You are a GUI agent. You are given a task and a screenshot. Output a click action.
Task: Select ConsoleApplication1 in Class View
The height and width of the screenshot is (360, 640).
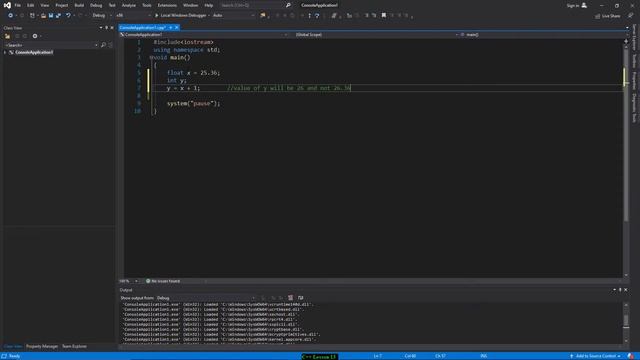(34, 52)
